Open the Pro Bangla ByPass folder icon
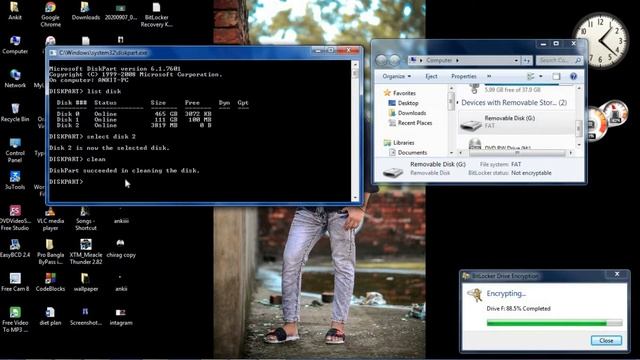 pos(50,252)
